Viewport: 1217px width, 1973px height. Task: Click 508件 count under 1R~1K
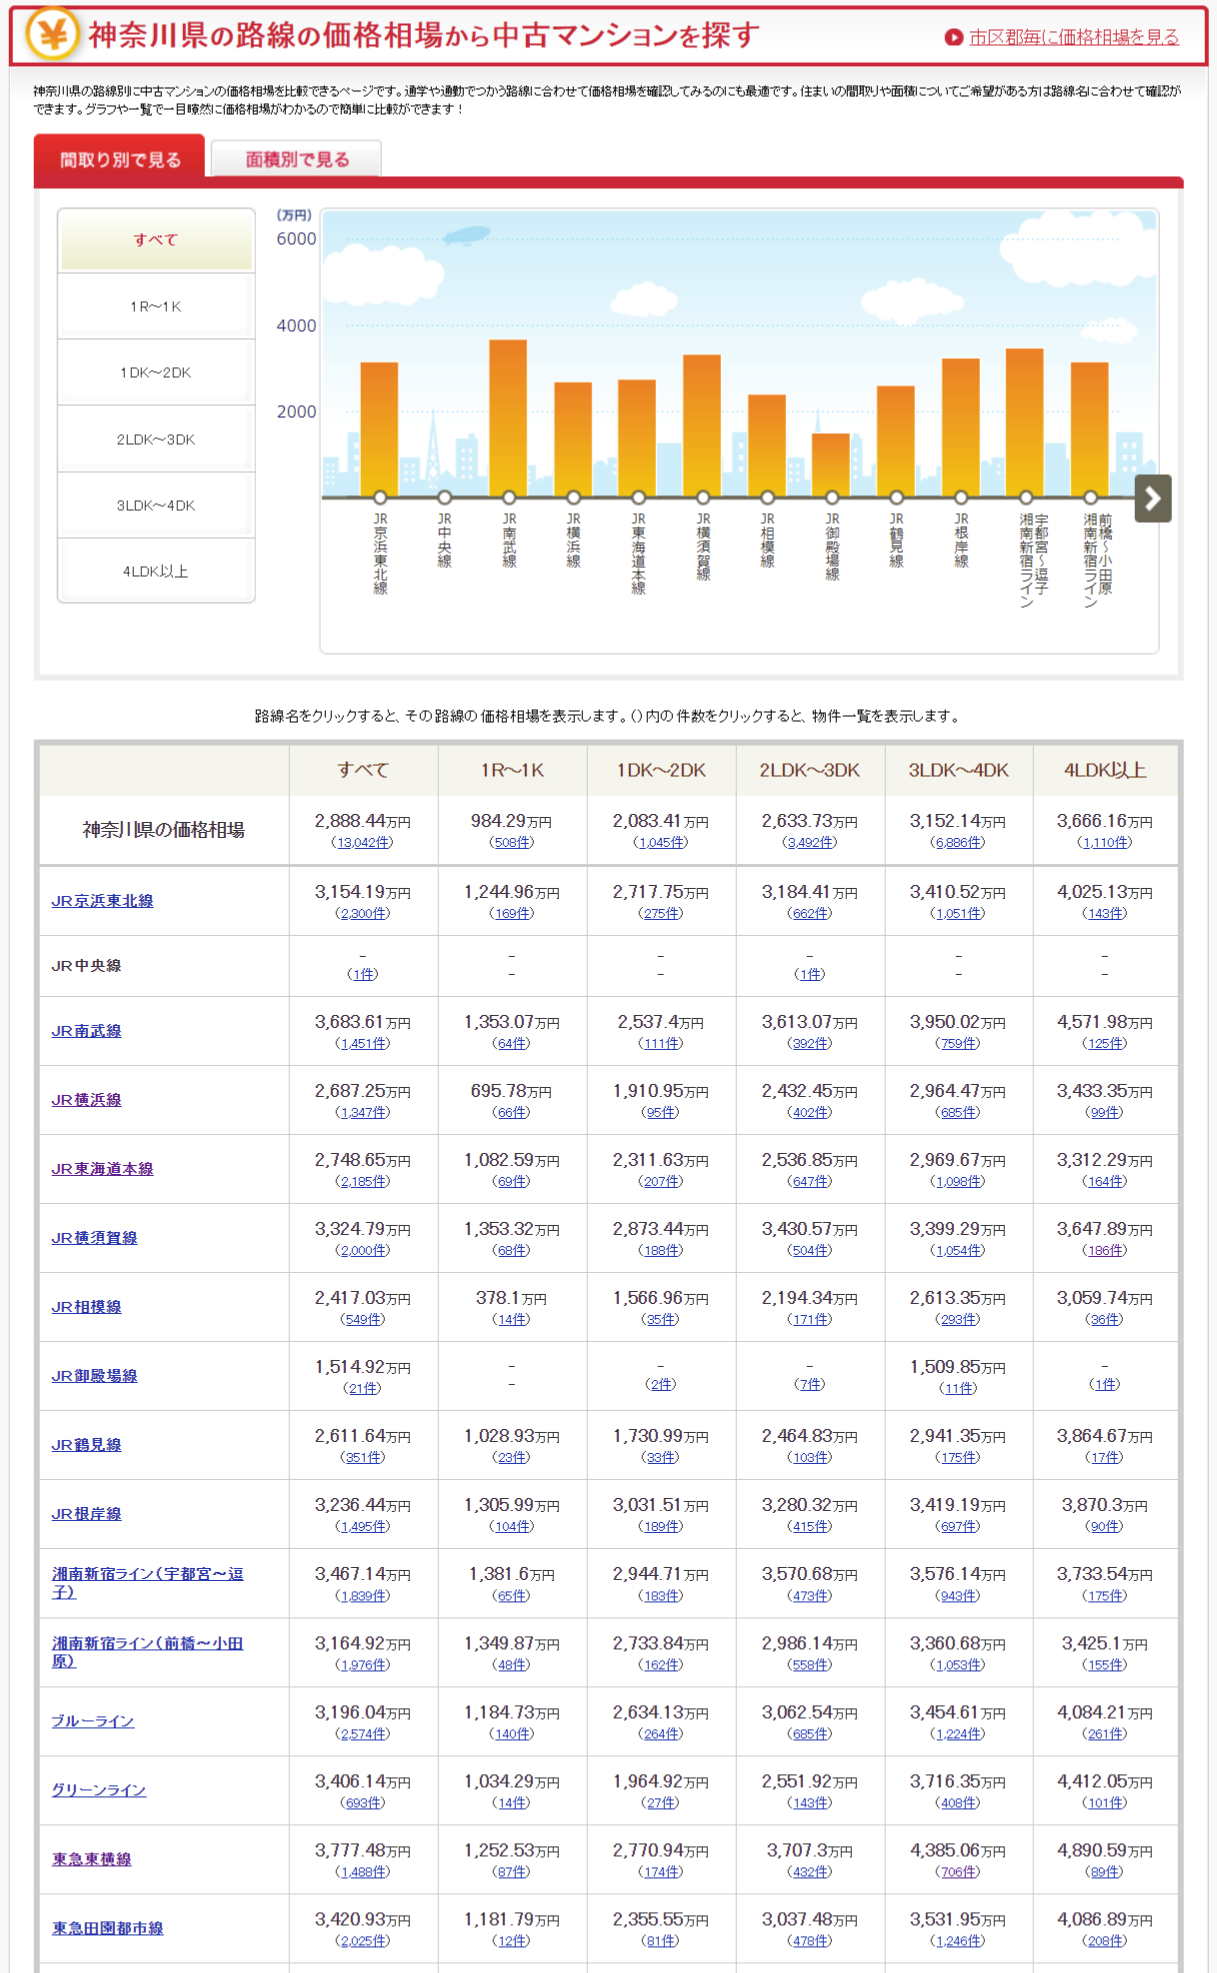(x=511, y=842)
